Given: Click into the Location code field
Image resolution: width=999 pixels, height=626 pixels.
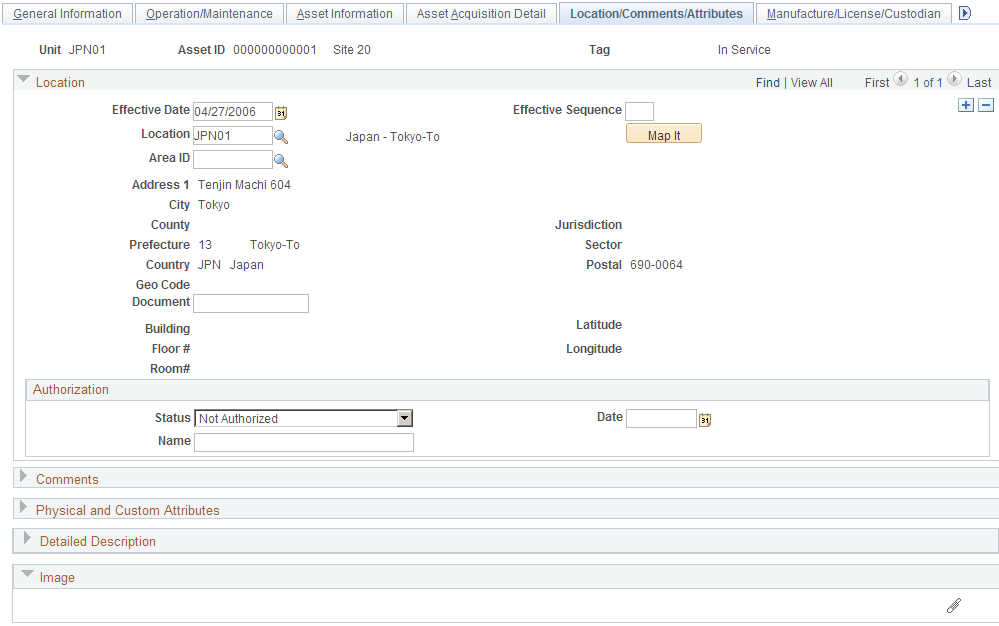Looking at the screenshot, I should pyautogui.click(x=233, y=136).
